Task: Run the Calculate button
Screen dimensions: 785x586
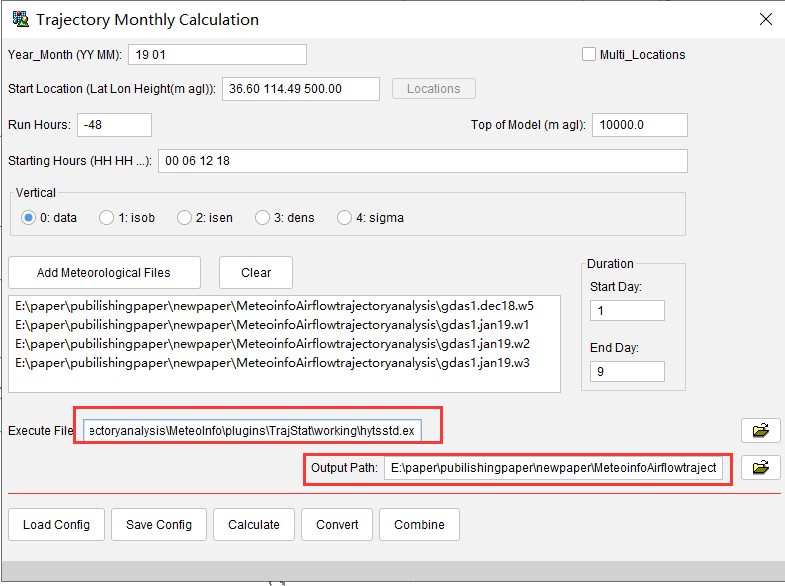Action: point(254,524)
